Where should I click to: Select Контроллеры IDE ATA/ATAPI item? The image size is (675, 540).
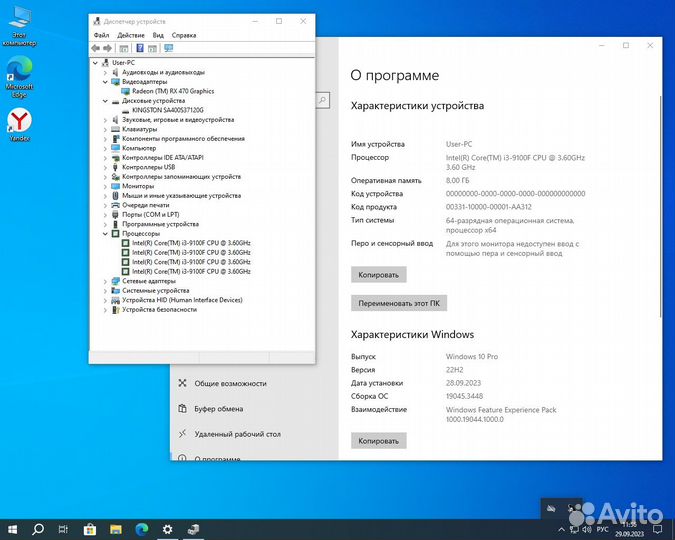(163, 158)
